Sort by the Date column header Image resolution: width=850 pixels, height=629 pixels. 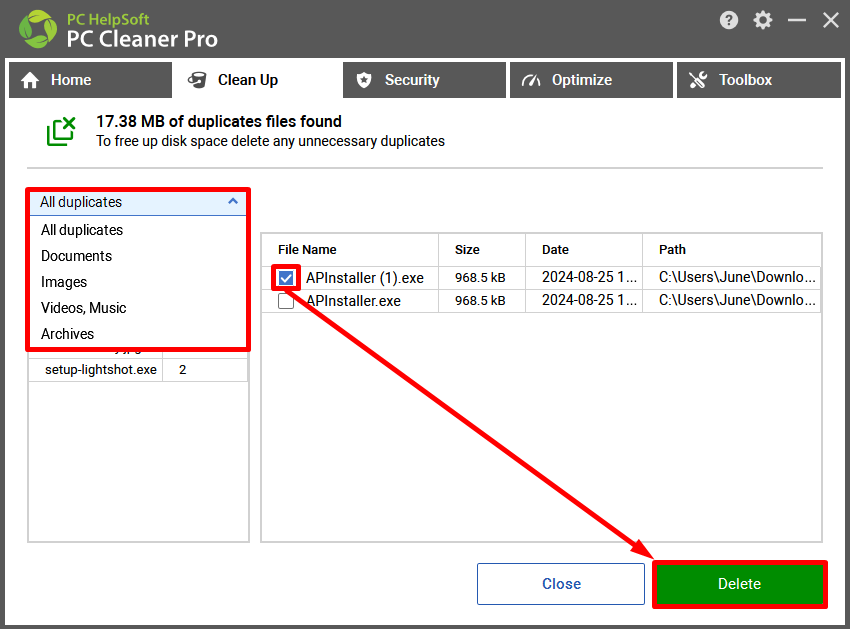tap(584, 249)
